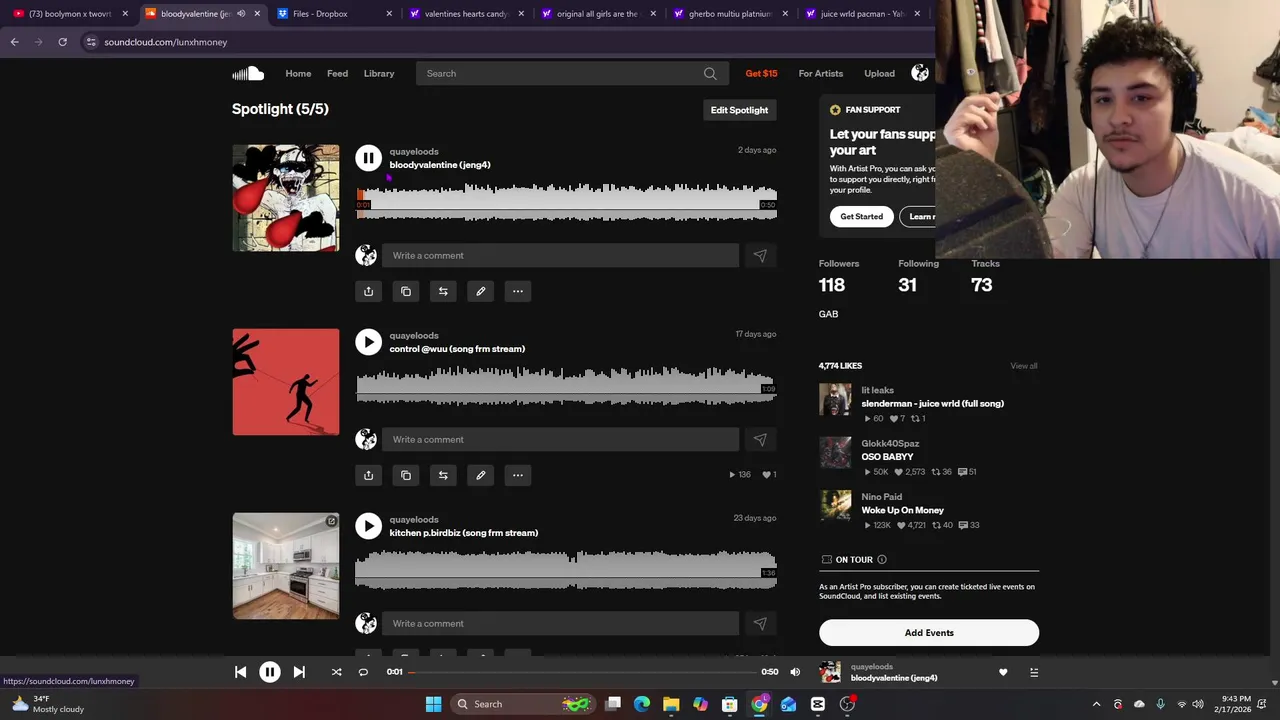Copy link for the control @wuu track
This screenshot has width=1280, height=720.
[406, 475]
